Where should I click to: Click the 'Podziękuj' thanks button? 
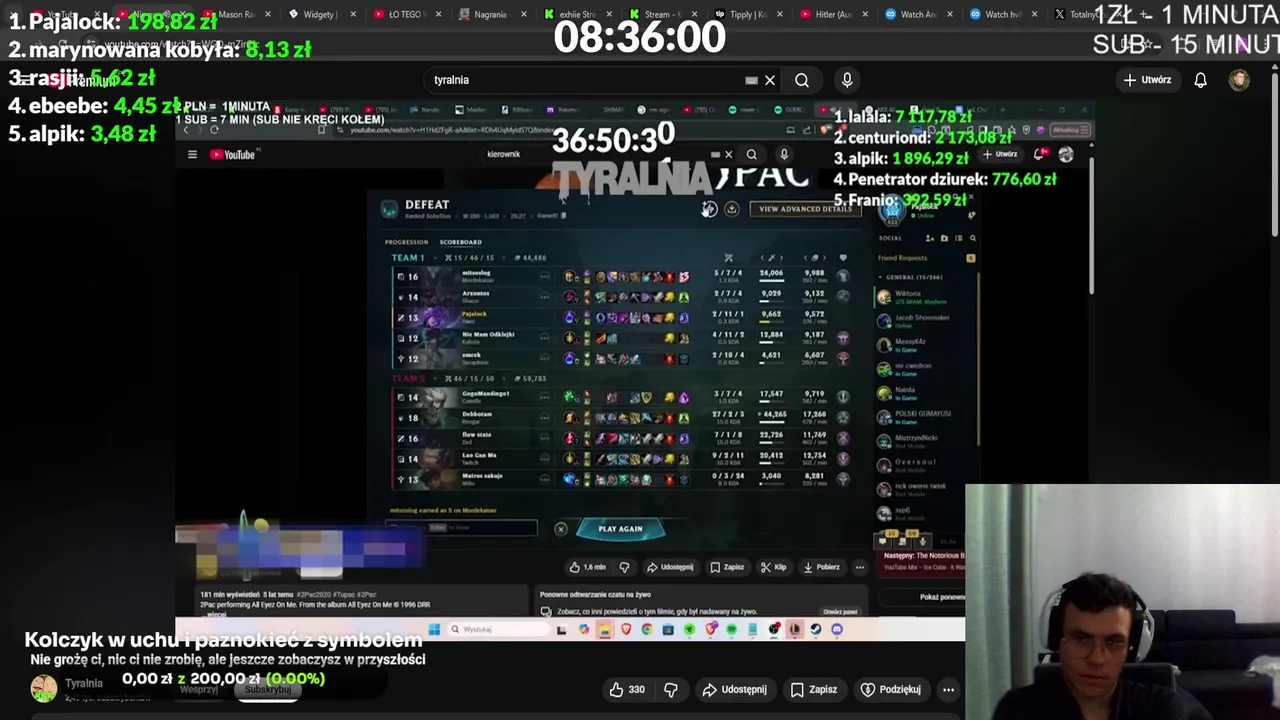891,689
